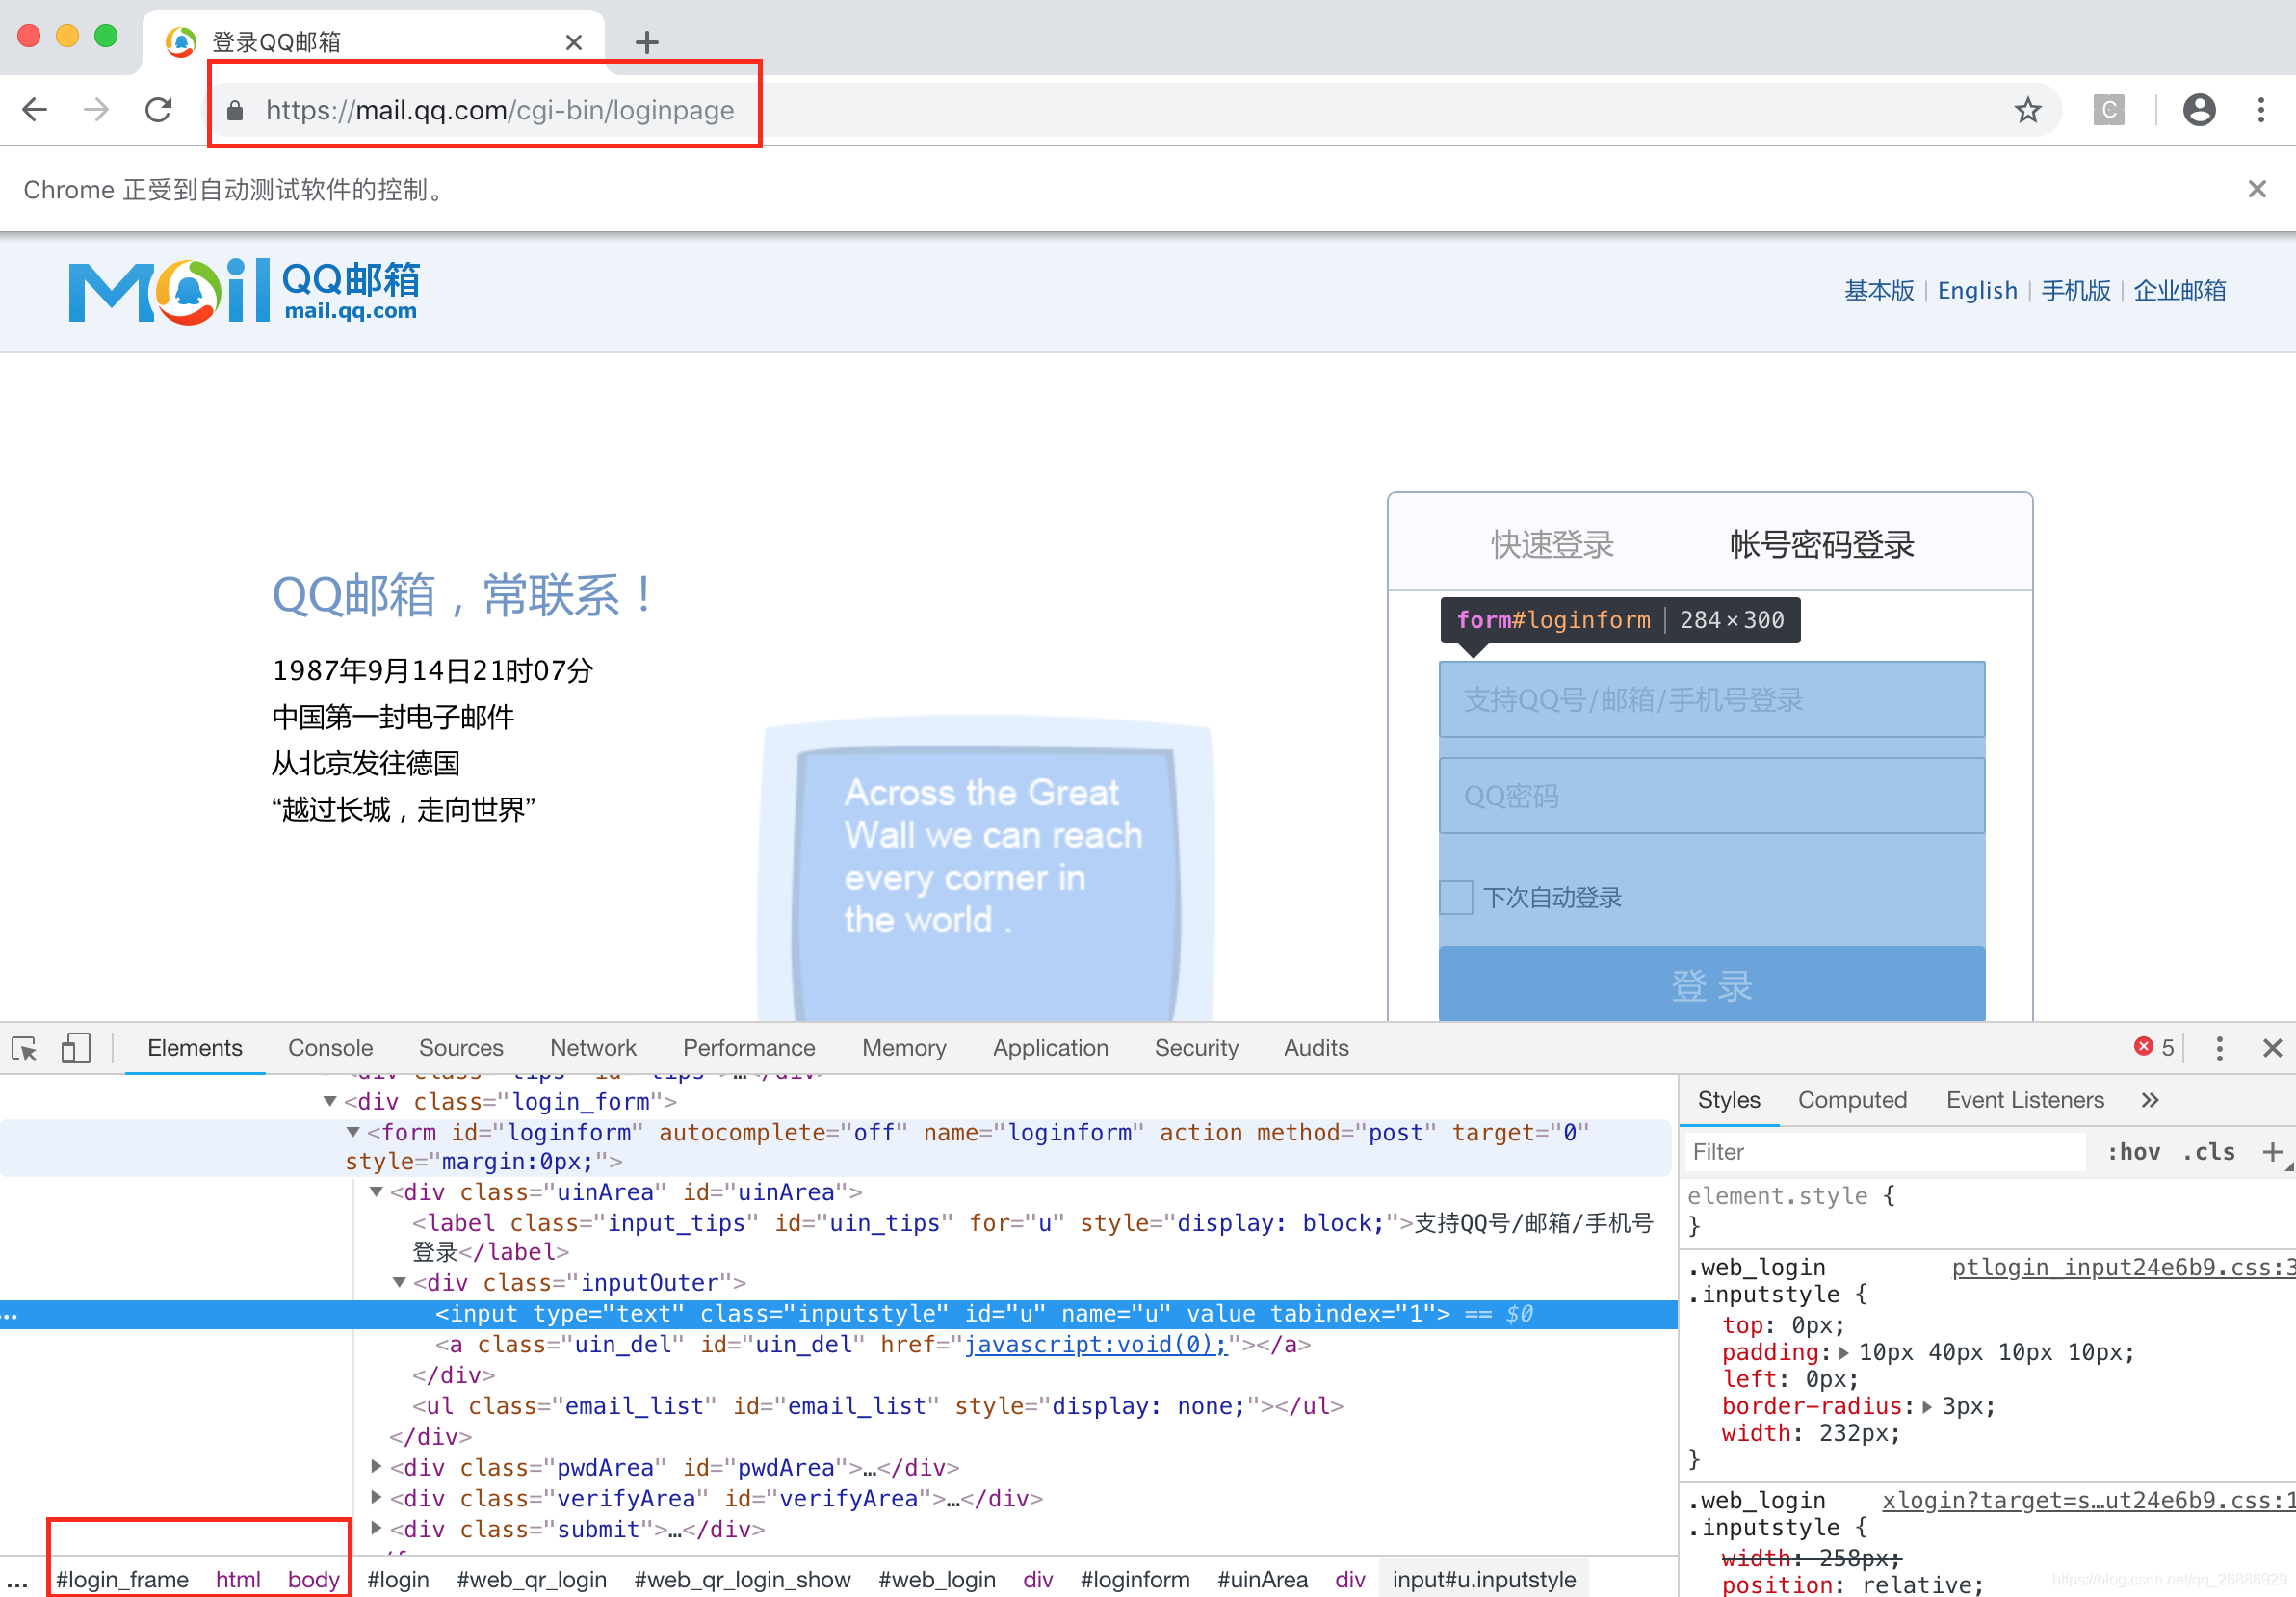
Task: Click the site lock icon in address bar
Action: 235,110
